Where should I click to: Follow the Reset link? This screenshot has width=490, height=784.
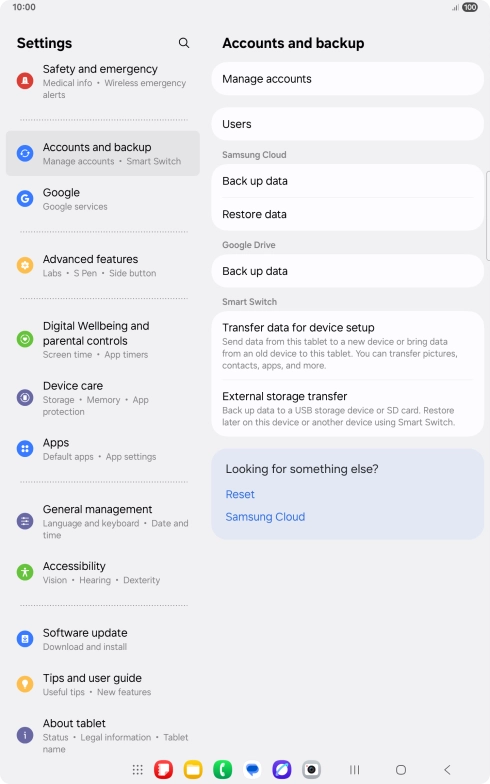[240, 494]
